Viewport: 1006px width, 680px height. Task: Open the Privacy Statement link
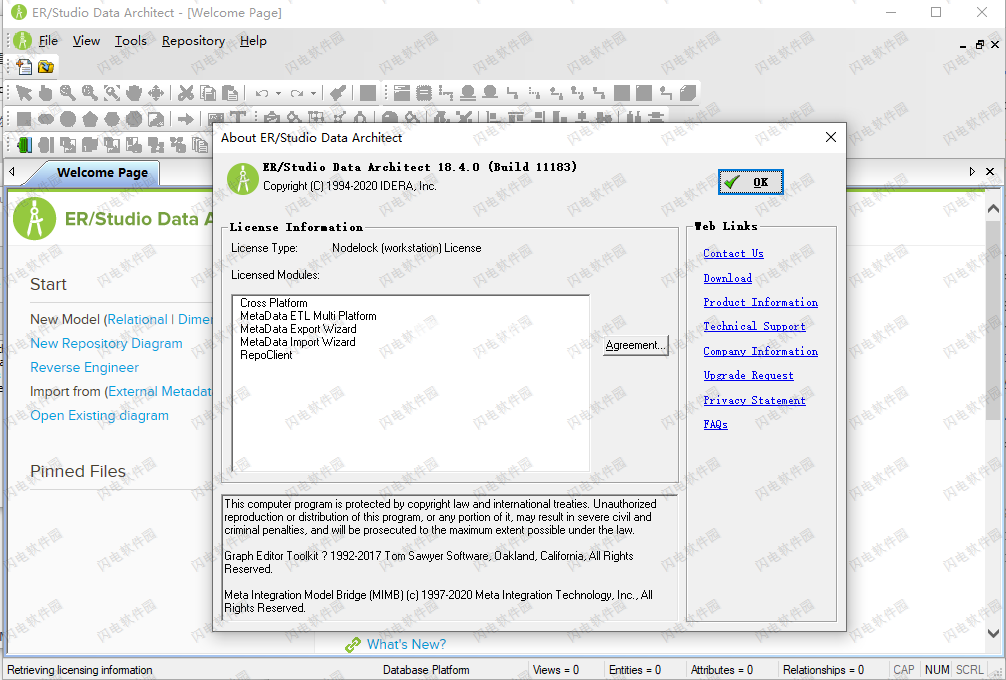tap(754, 400)
